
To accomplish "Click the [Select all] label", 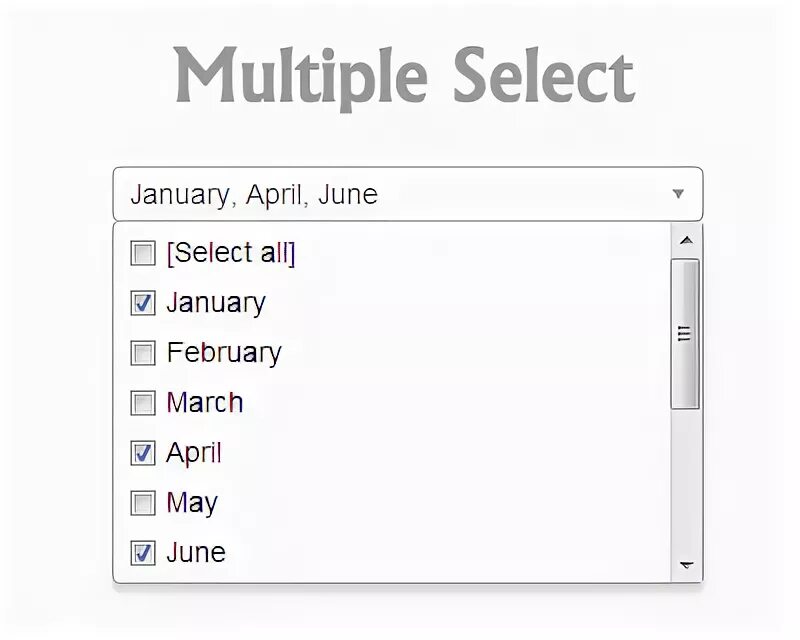I will (x=231, y=253).
